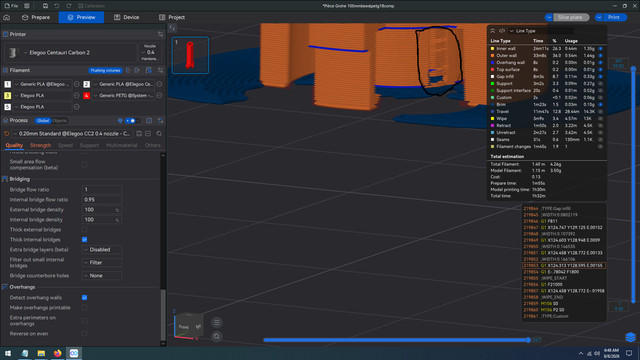Open filament 4 Generic PETG dropdown
The image size is (640, 360).
[x=124, y=96]
